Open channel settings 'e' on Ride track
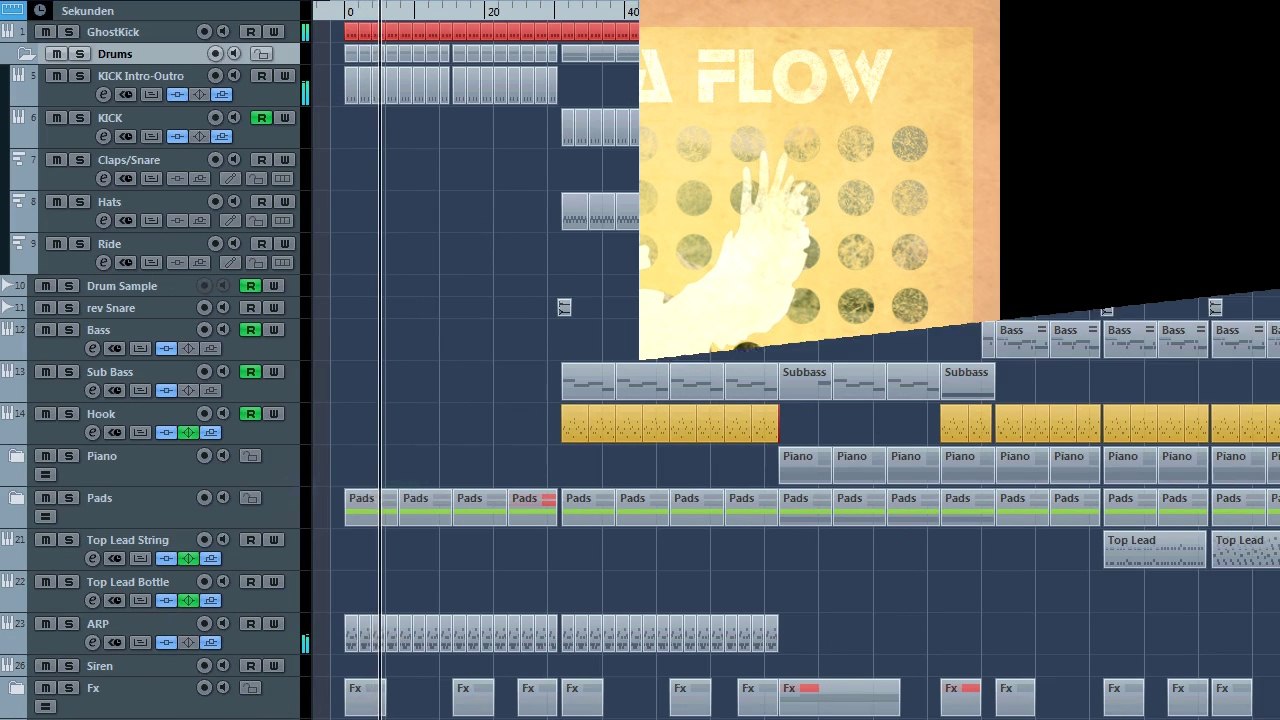Image resolution: width=1280 pixels, height=720 pixels. click(x=103, y=263)
